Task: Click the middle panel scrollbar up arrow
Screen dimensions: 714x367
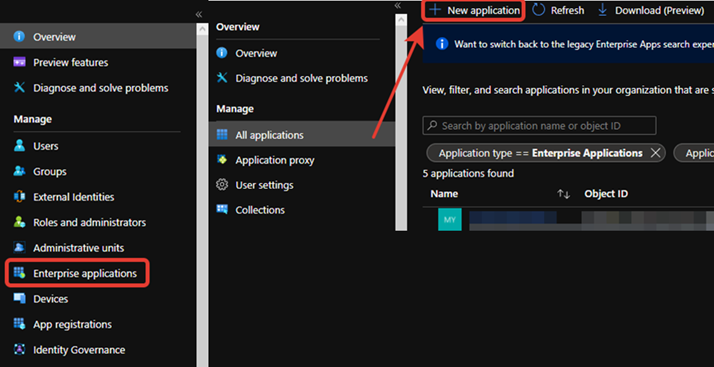Action: point(401,20)
